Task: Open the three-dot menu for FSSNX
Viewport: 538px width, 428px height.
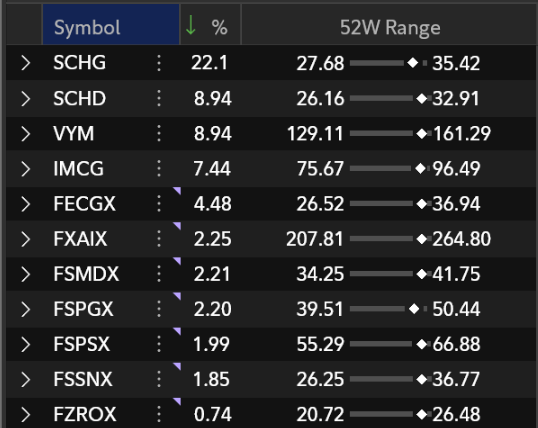Action: pos(159,380)
